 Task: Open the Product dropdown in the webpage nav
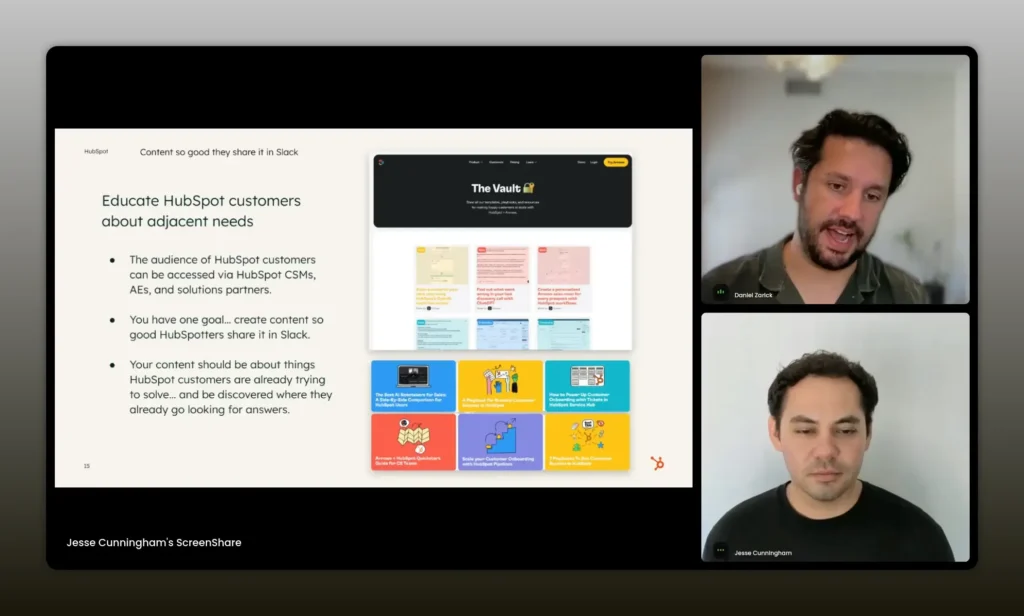click(475, 161)
